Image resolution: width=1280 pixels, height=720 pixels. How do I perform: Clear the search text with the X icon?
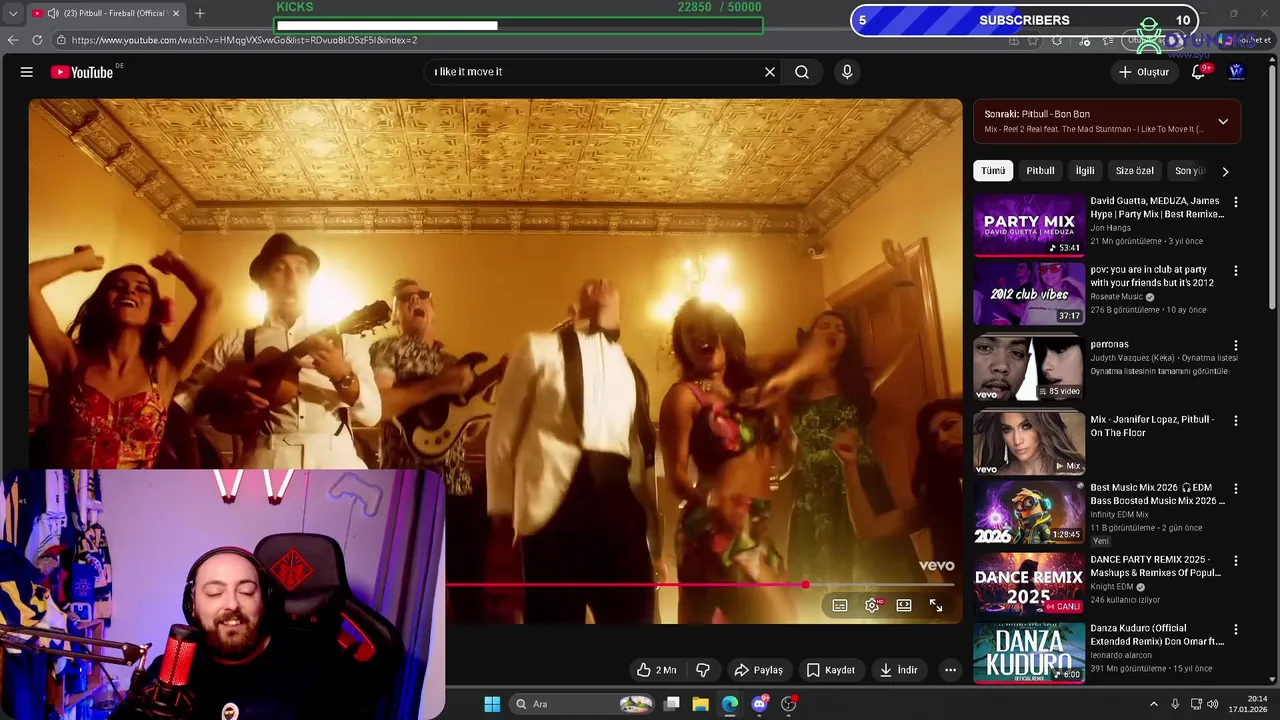(770, 72)
